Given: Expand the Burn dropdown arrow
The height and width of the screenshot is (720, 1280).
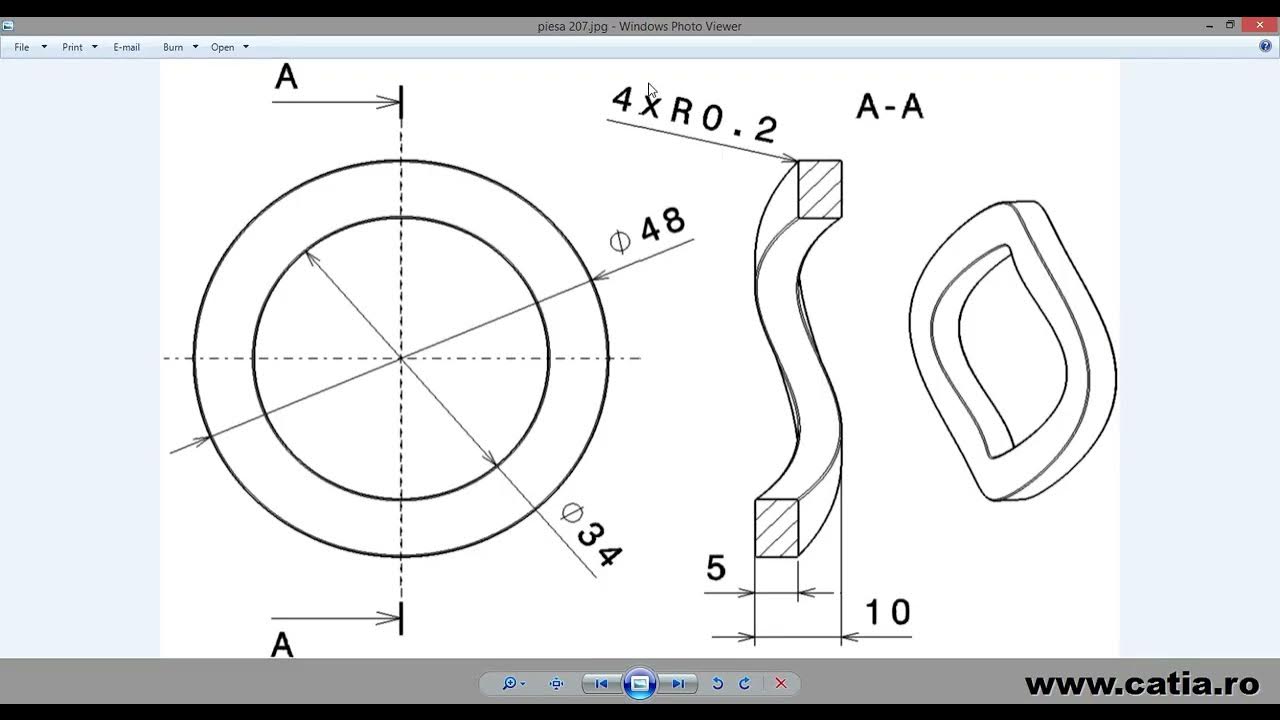Looking at the screenshot, I should click(x=195, y=47).
